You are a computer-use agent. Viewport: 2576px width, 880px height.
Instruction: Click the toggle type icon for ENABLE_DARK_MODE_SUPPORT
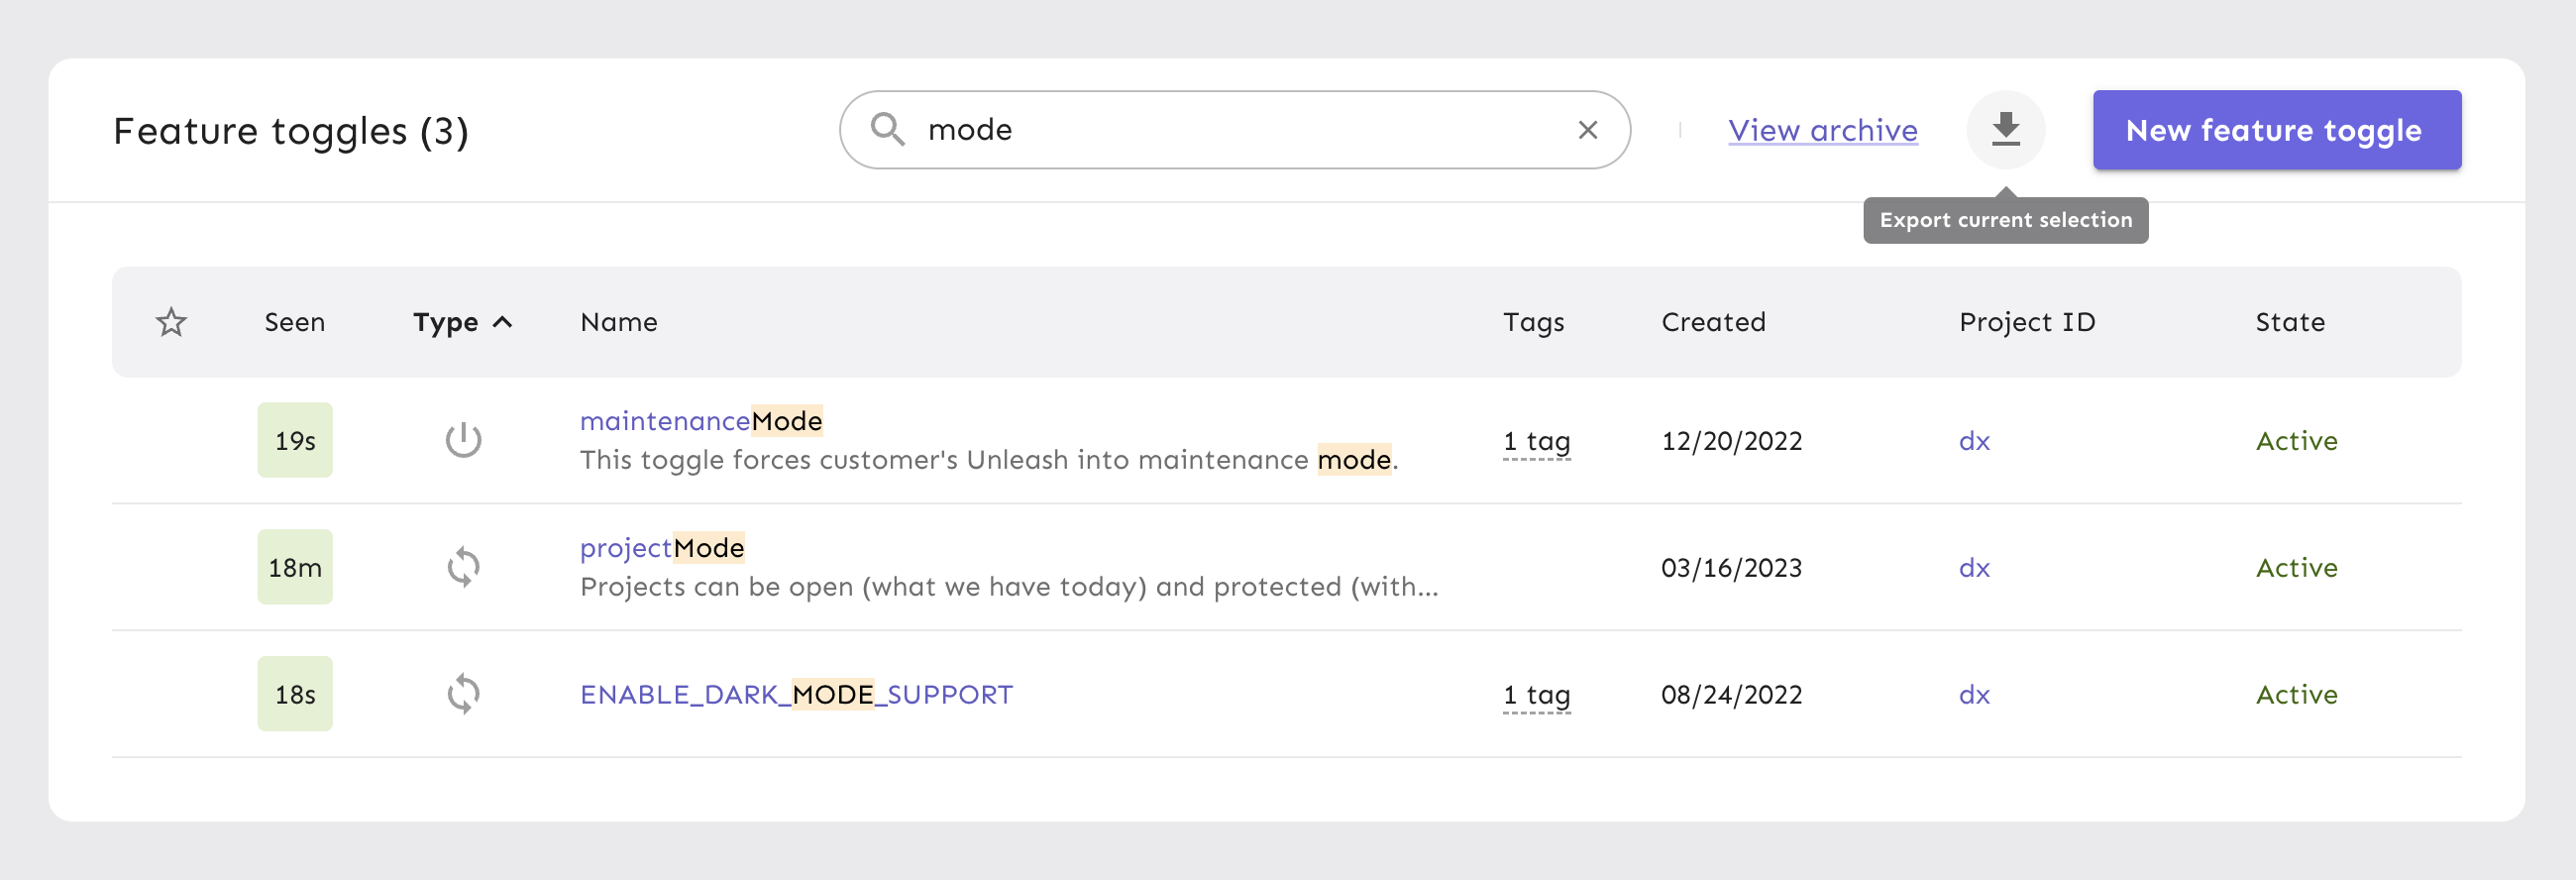point(464,693)
